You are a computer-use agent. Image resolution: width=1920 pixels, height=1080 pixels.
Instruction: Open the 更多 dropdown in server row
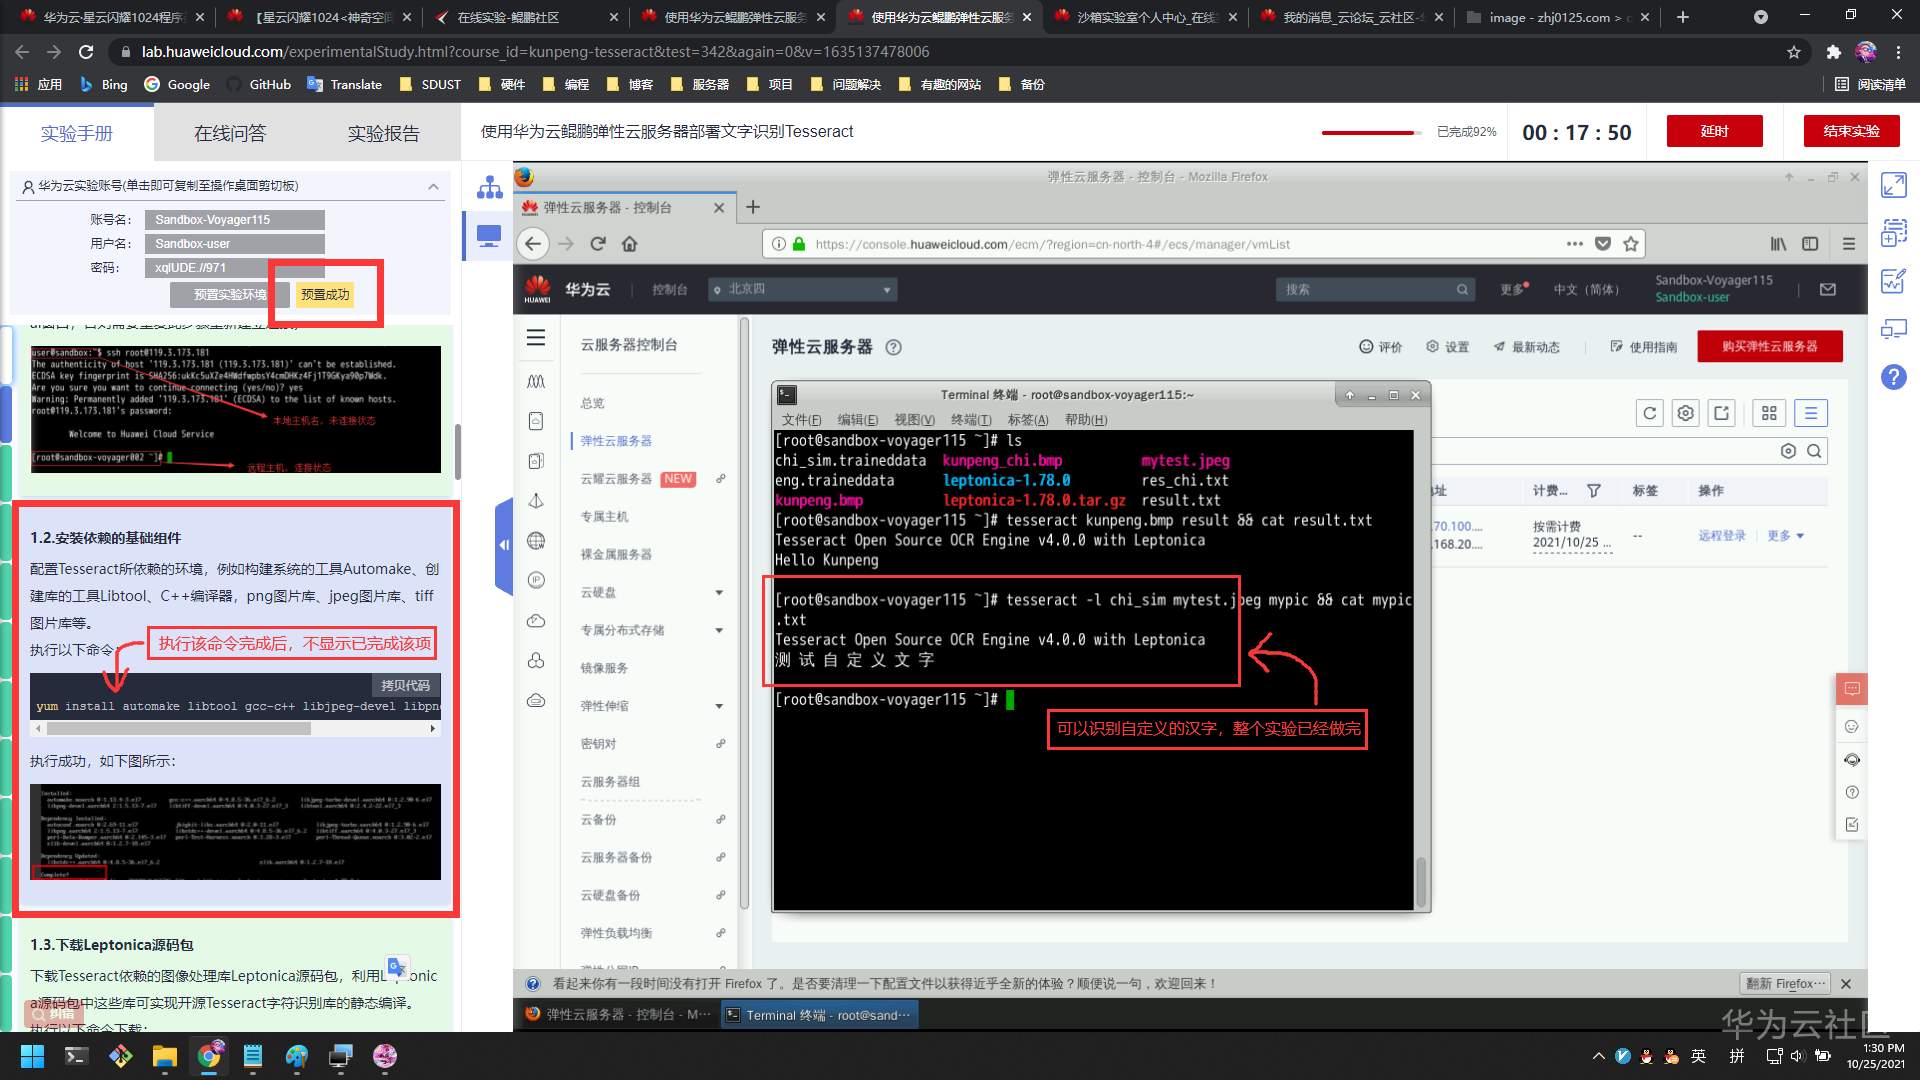coord(1785,536)
